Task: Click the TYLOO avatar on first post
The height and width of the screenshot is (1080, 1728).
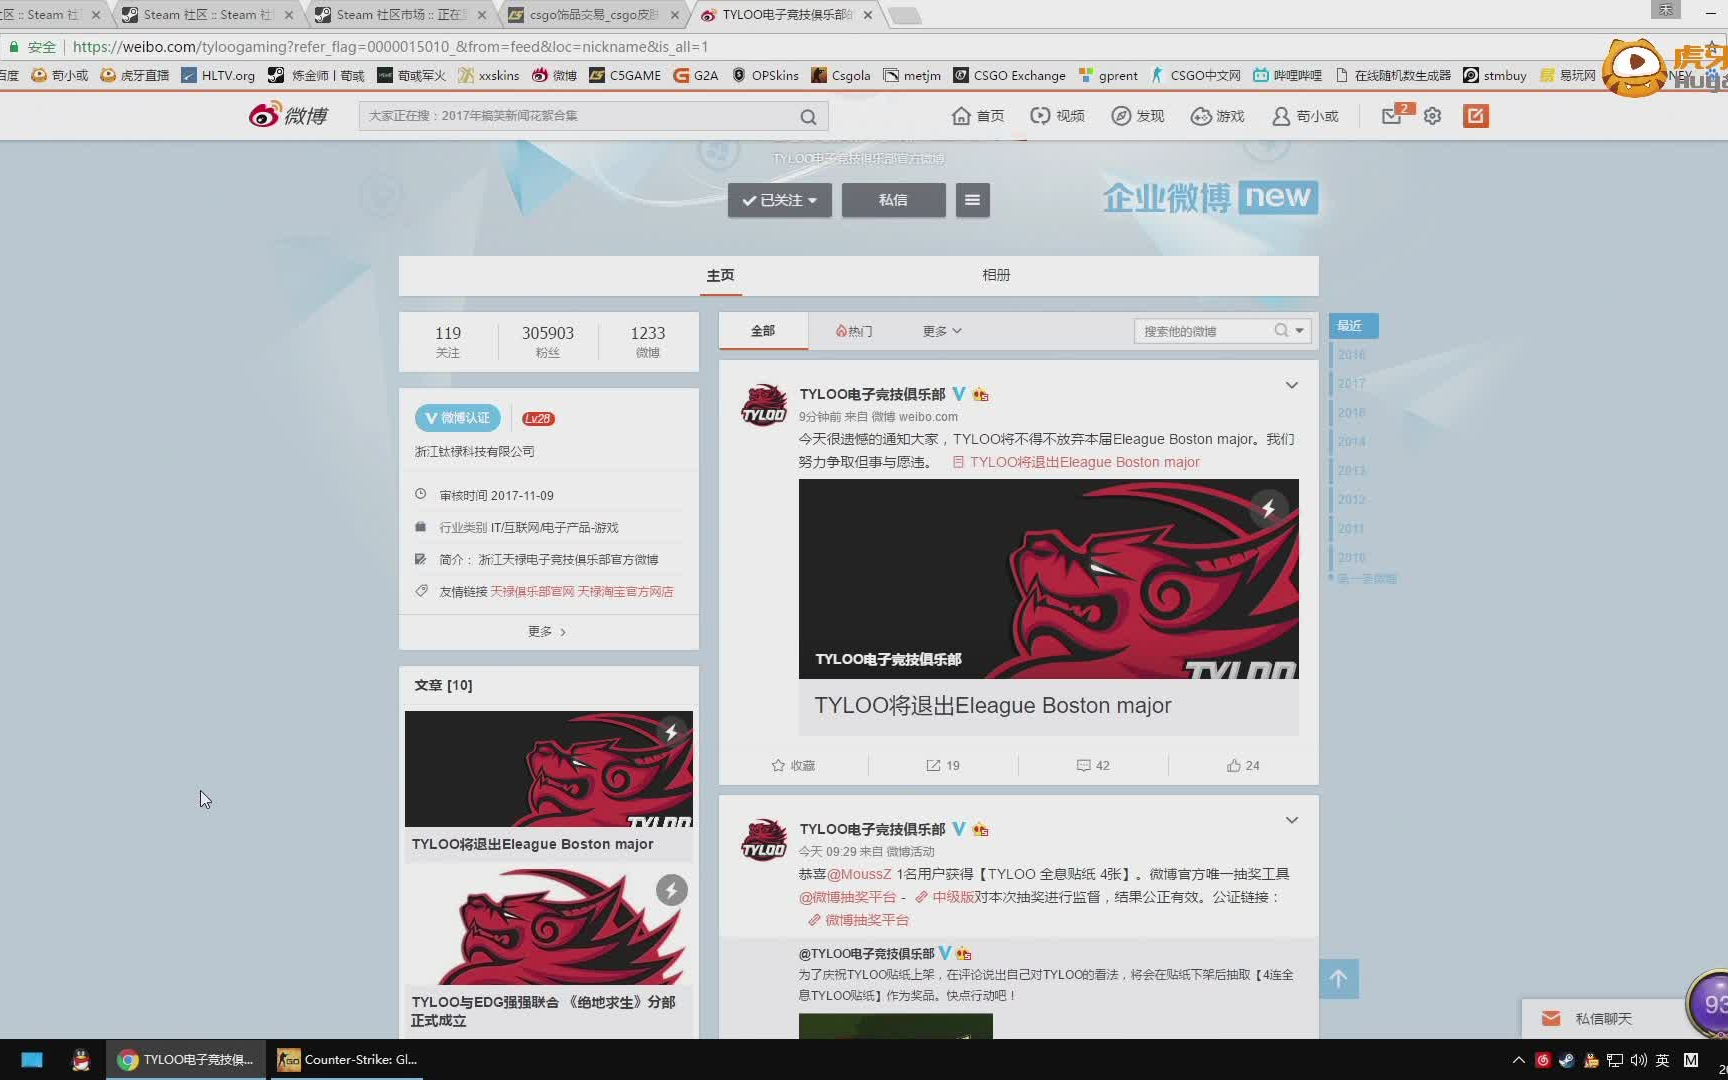Action: pos(764,405)
